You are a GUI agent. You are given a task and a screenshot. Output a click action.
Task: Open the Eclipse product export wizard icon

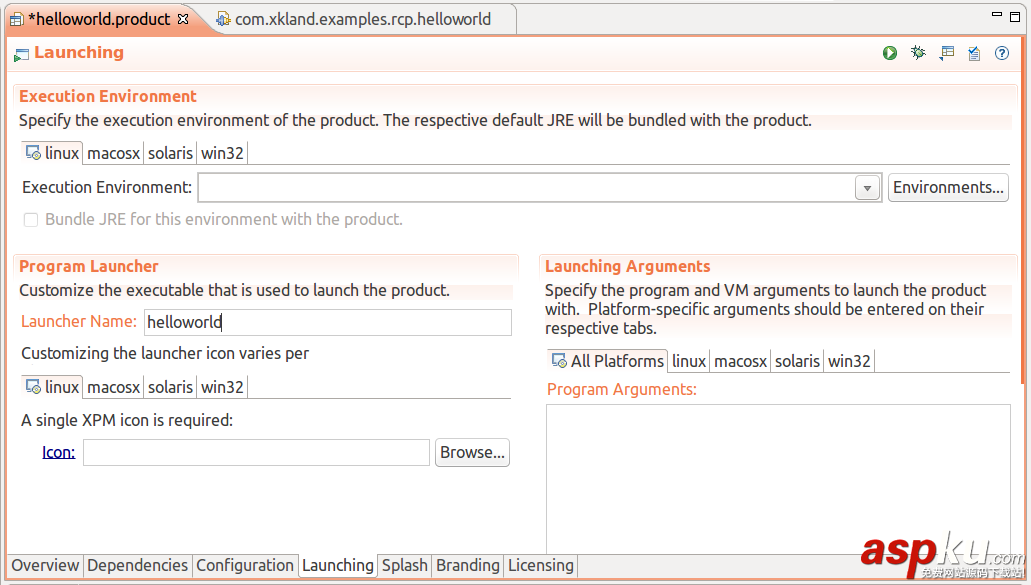pyautogui.click(x=946, y=53)
